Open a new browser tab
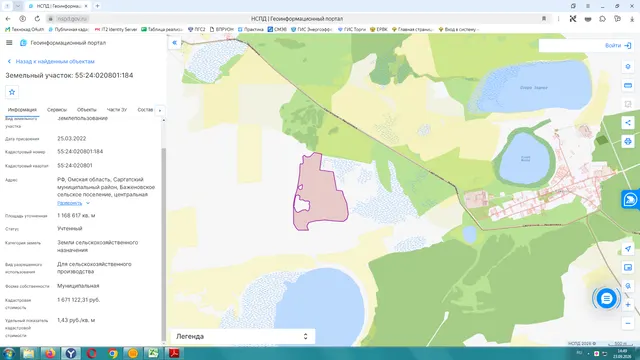This screenshot has height=360, width=640. click(x=97, y=6)
